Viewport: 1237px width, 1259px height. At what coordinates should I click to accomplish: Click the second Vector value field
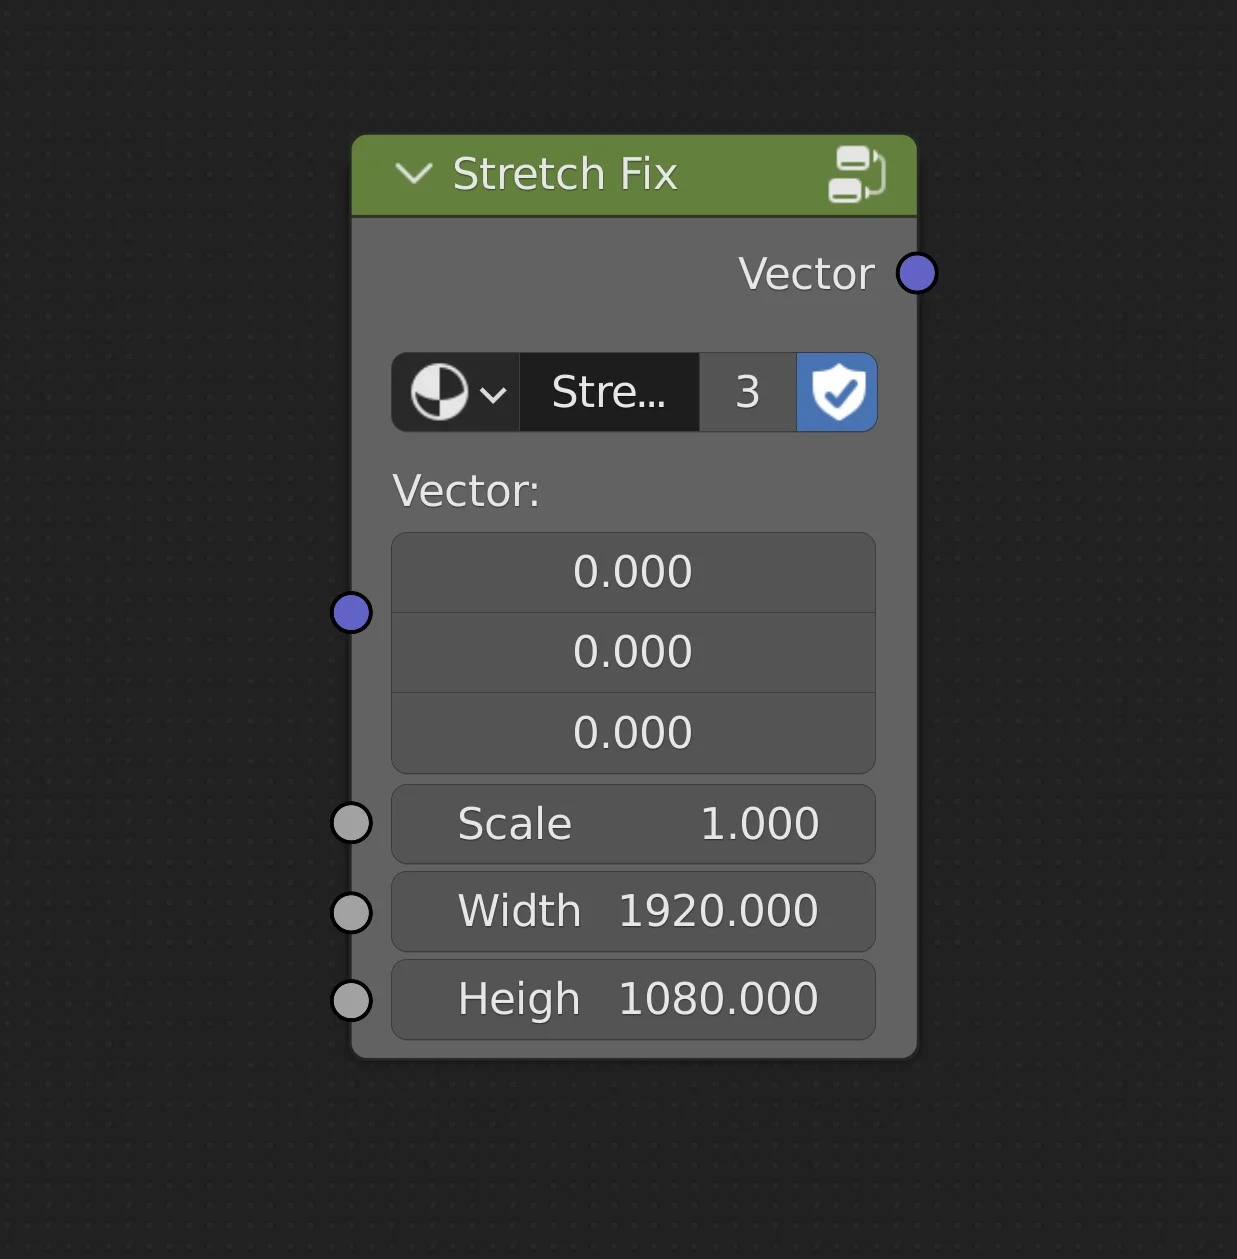coord(633,652)
